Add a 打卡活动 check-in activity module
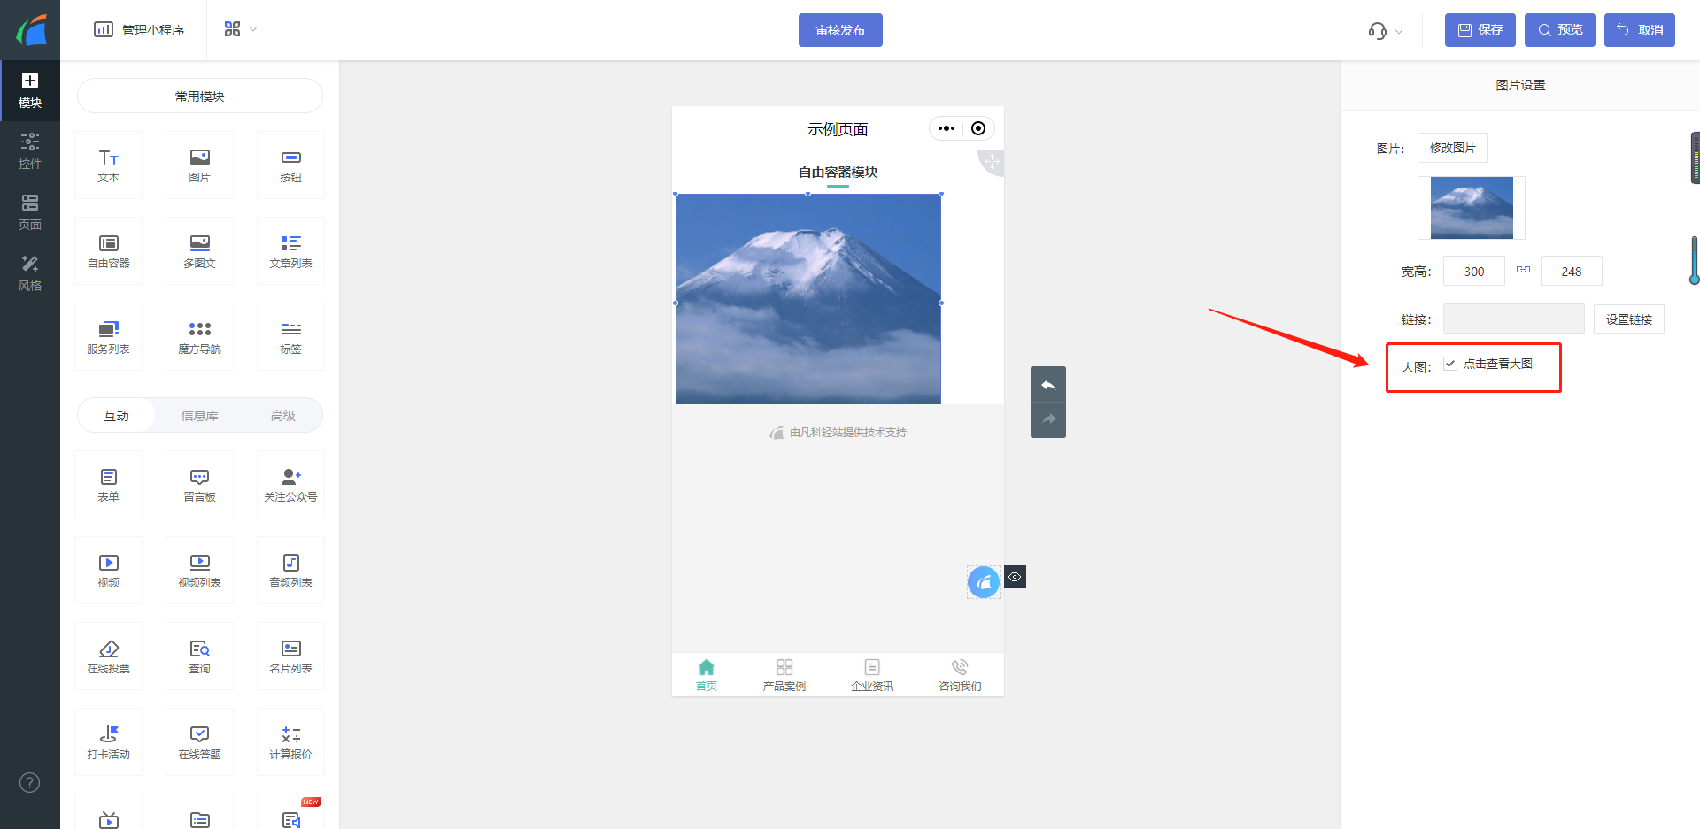This screenshot has width=1700, height=829. [x=108, y=742]
